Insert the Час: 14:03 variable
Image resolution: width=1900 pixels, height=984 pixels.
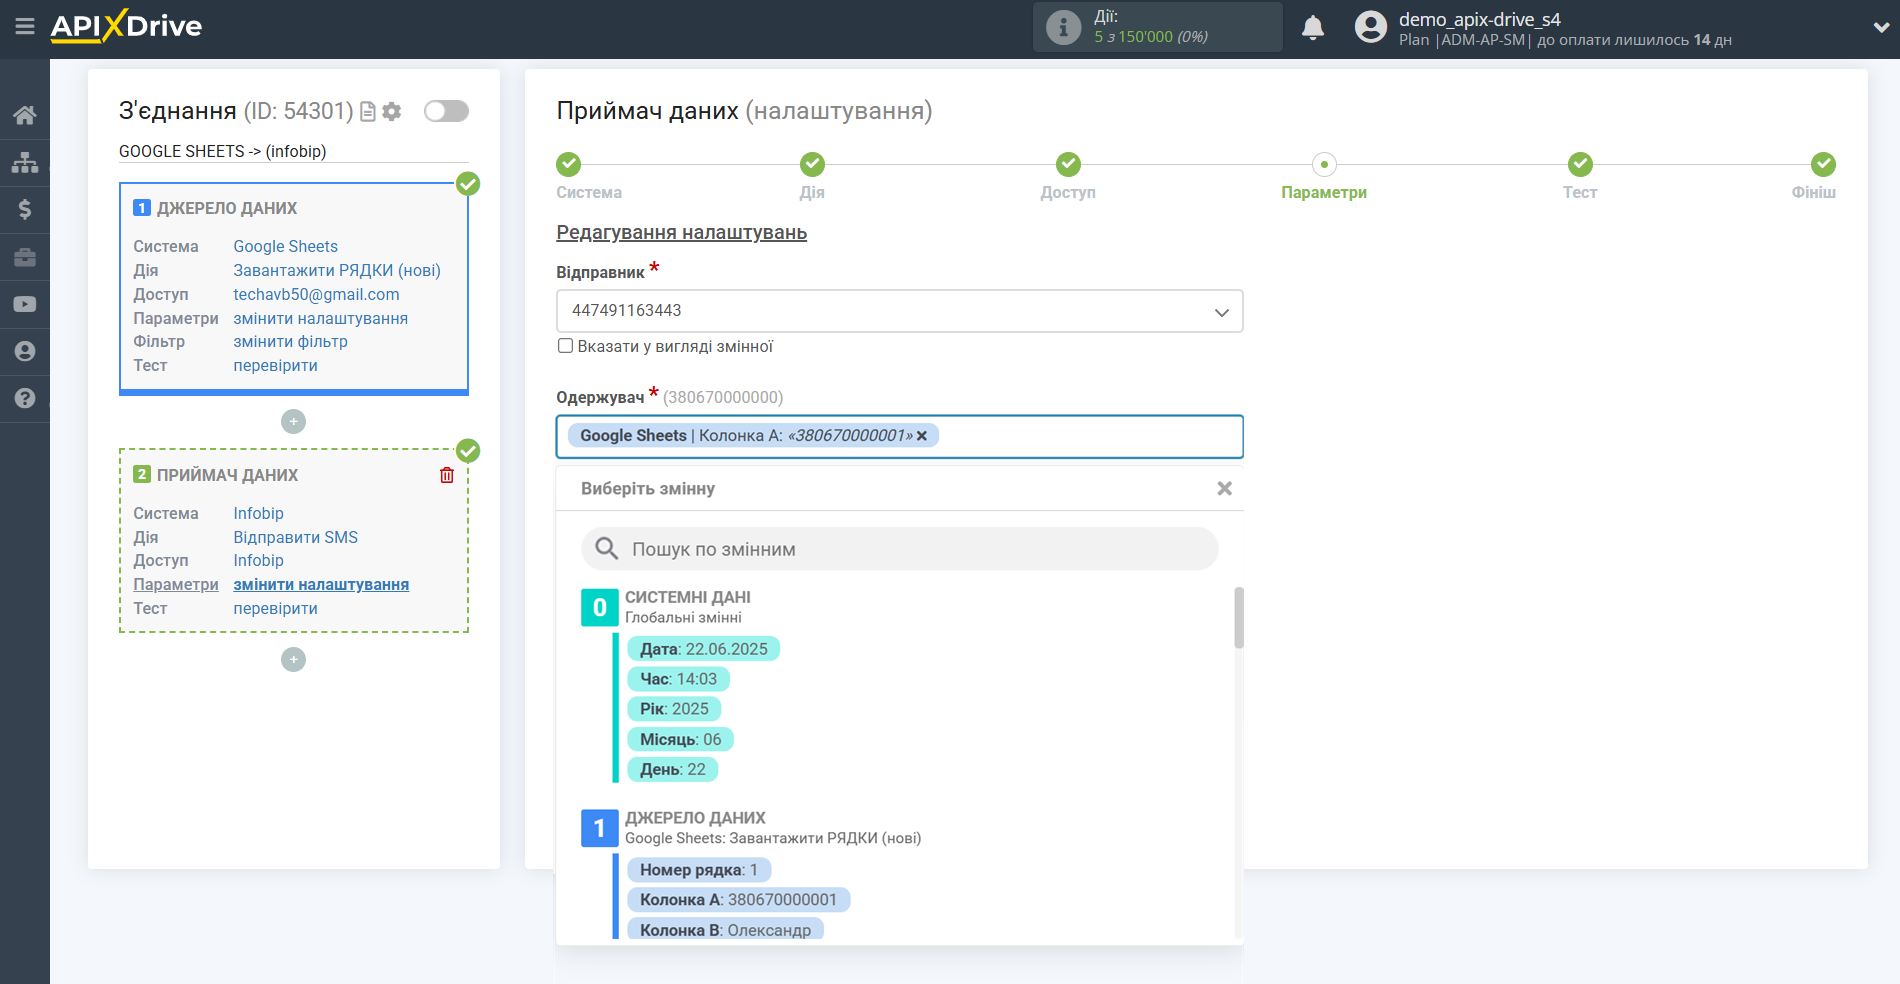pyautogui.click(x=678, y=679)
